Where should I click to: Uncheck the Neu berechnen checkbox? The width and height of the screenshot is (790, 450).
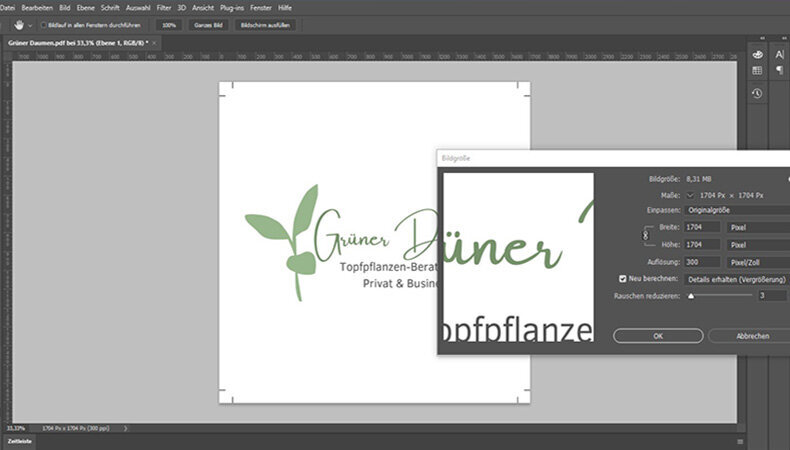623,278
